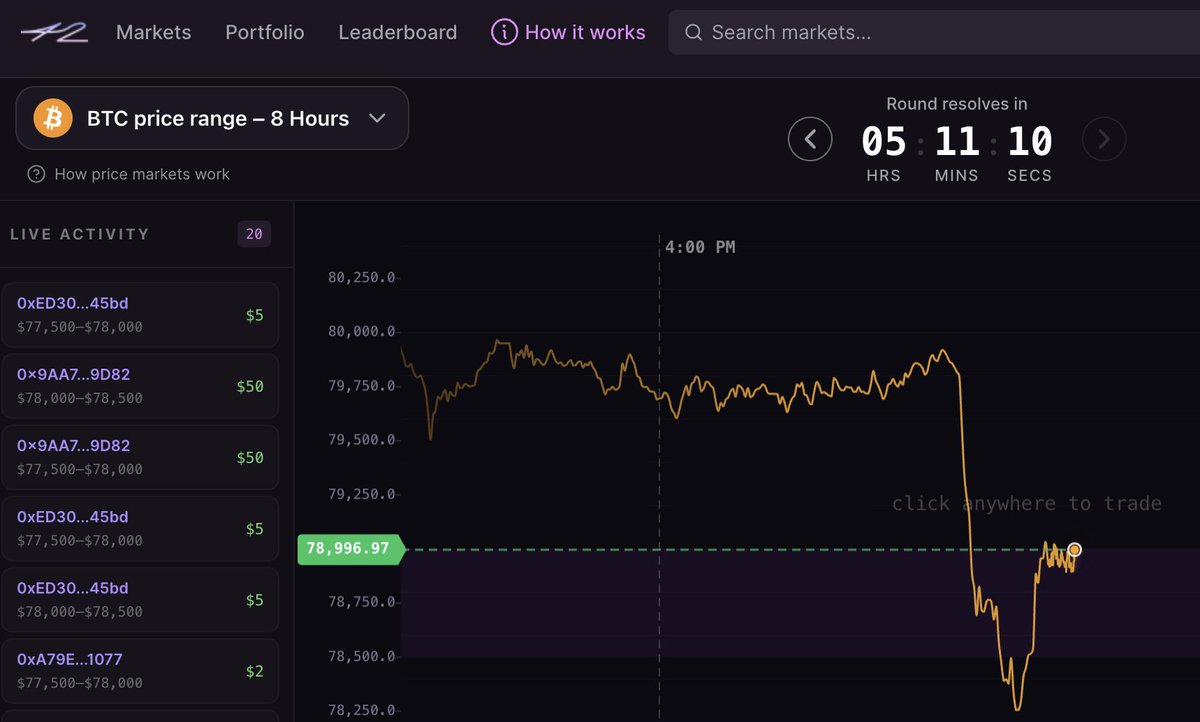
Task: Go to next round arrow
Action: 1104,139
